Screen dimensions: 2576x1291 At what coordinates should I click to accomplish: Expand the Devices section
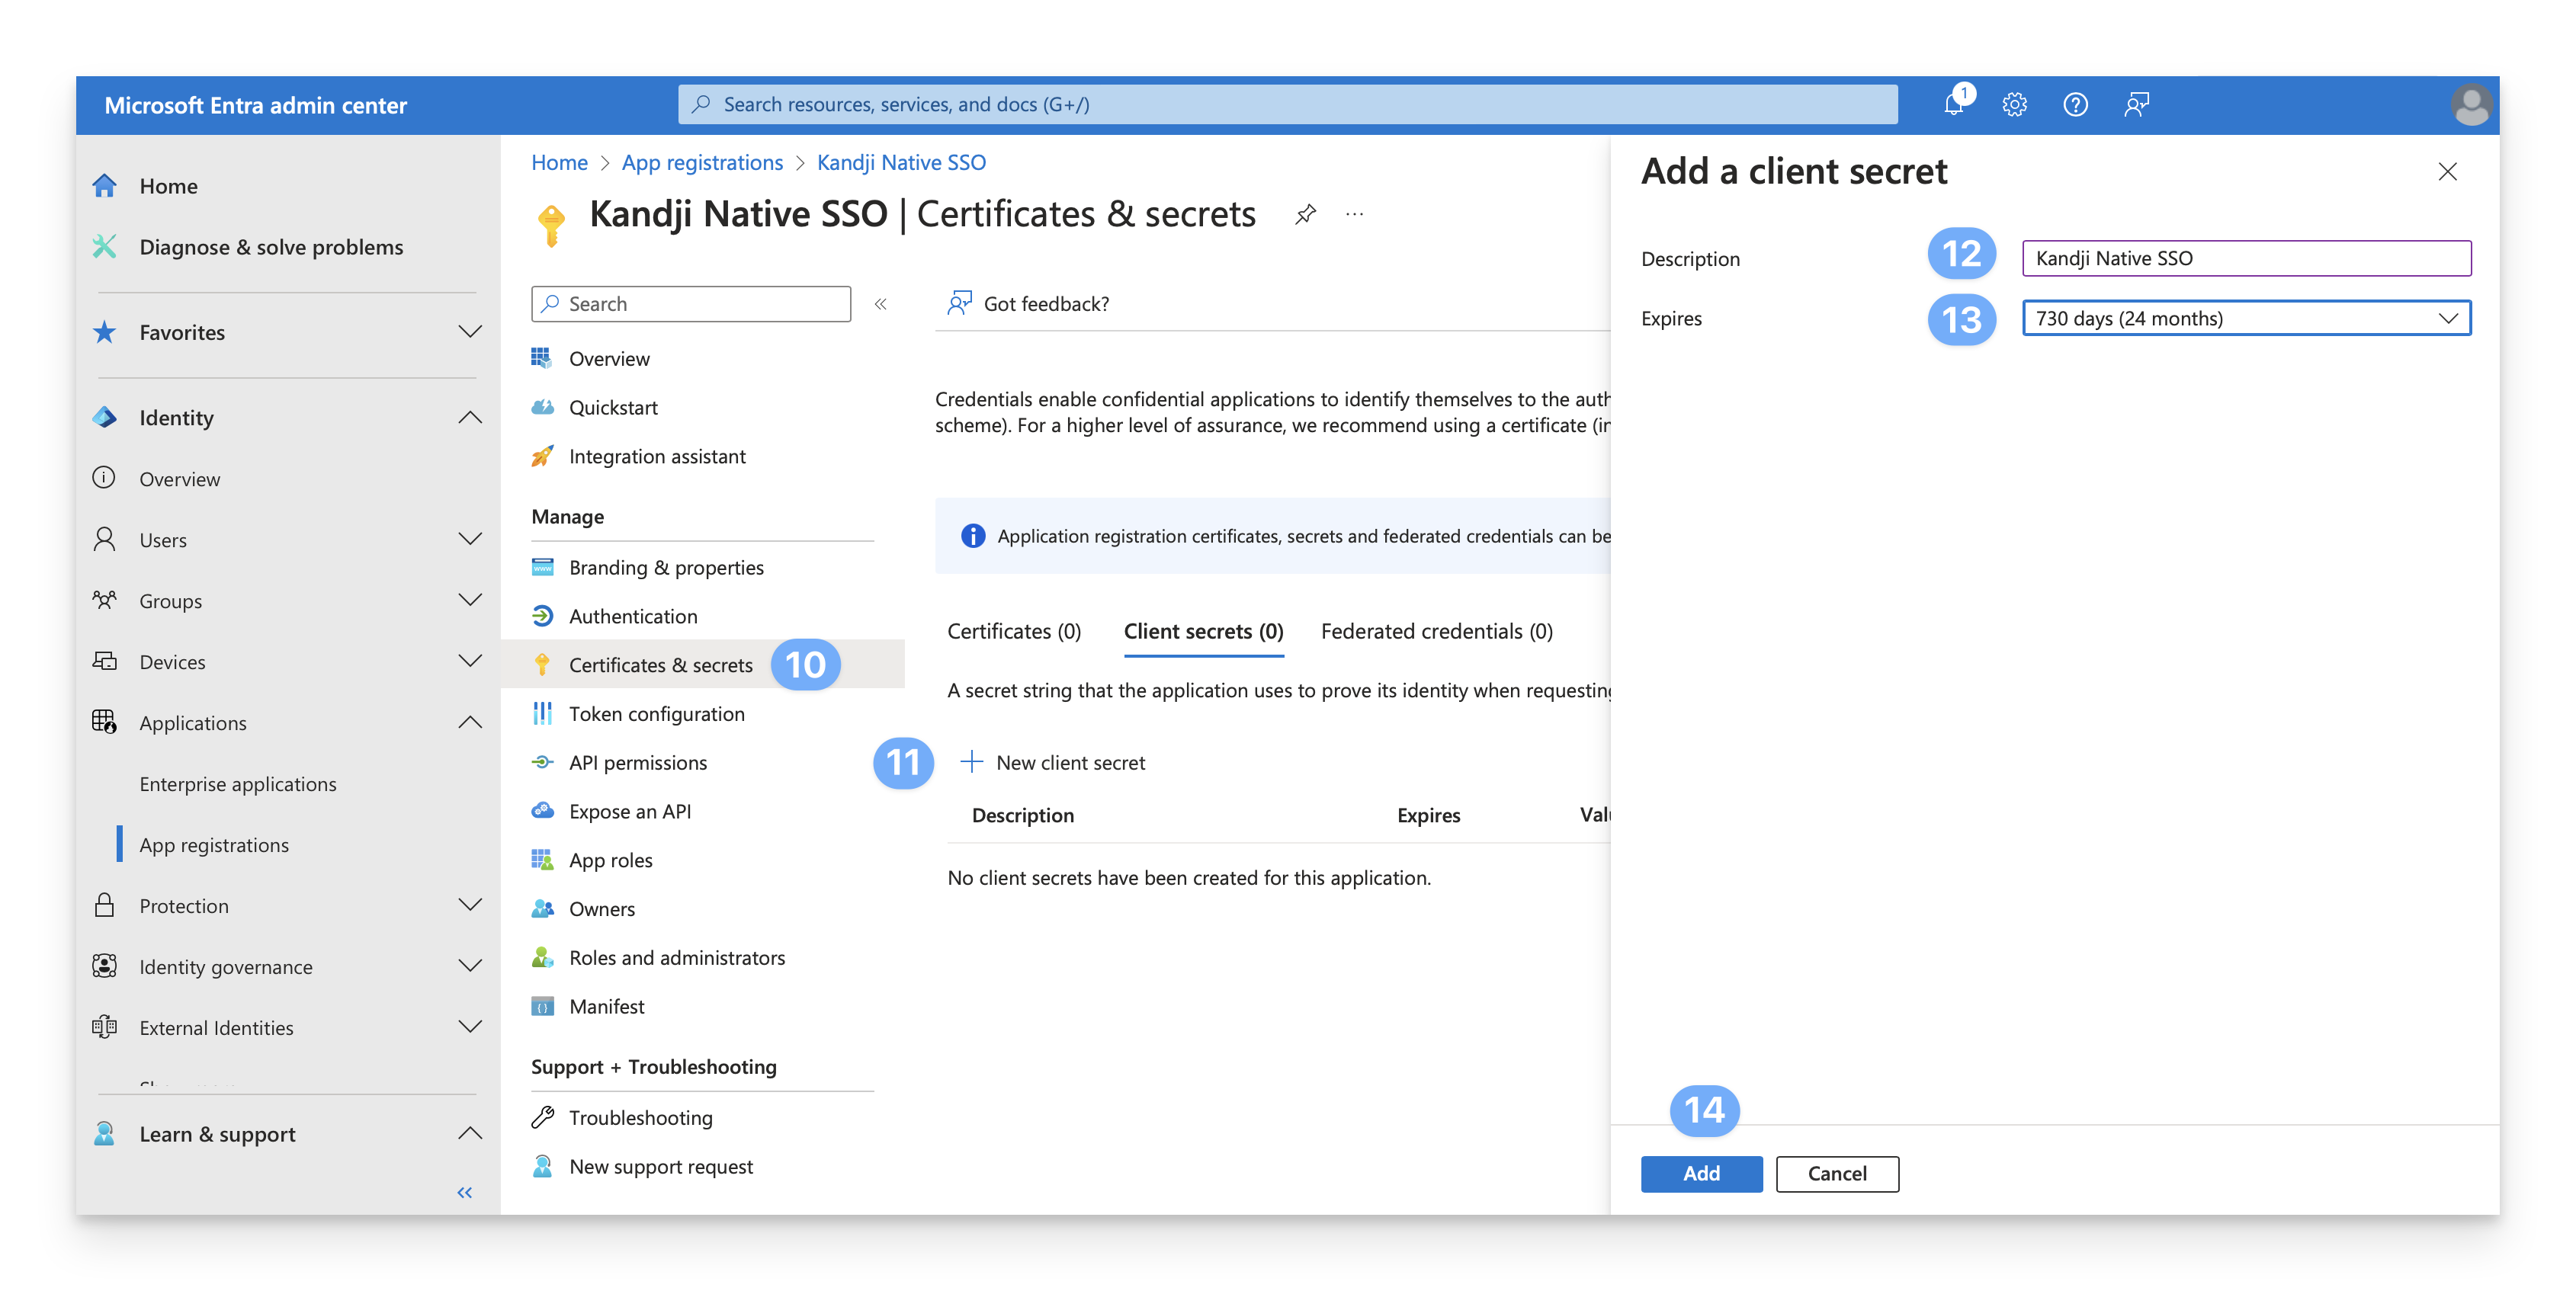[470, 662]
